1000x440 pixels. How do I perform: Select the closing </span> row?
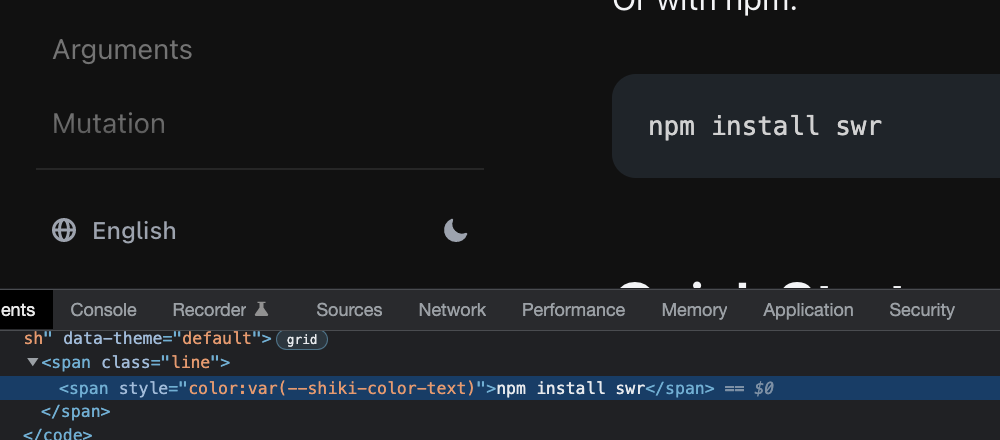pos(500,412)
